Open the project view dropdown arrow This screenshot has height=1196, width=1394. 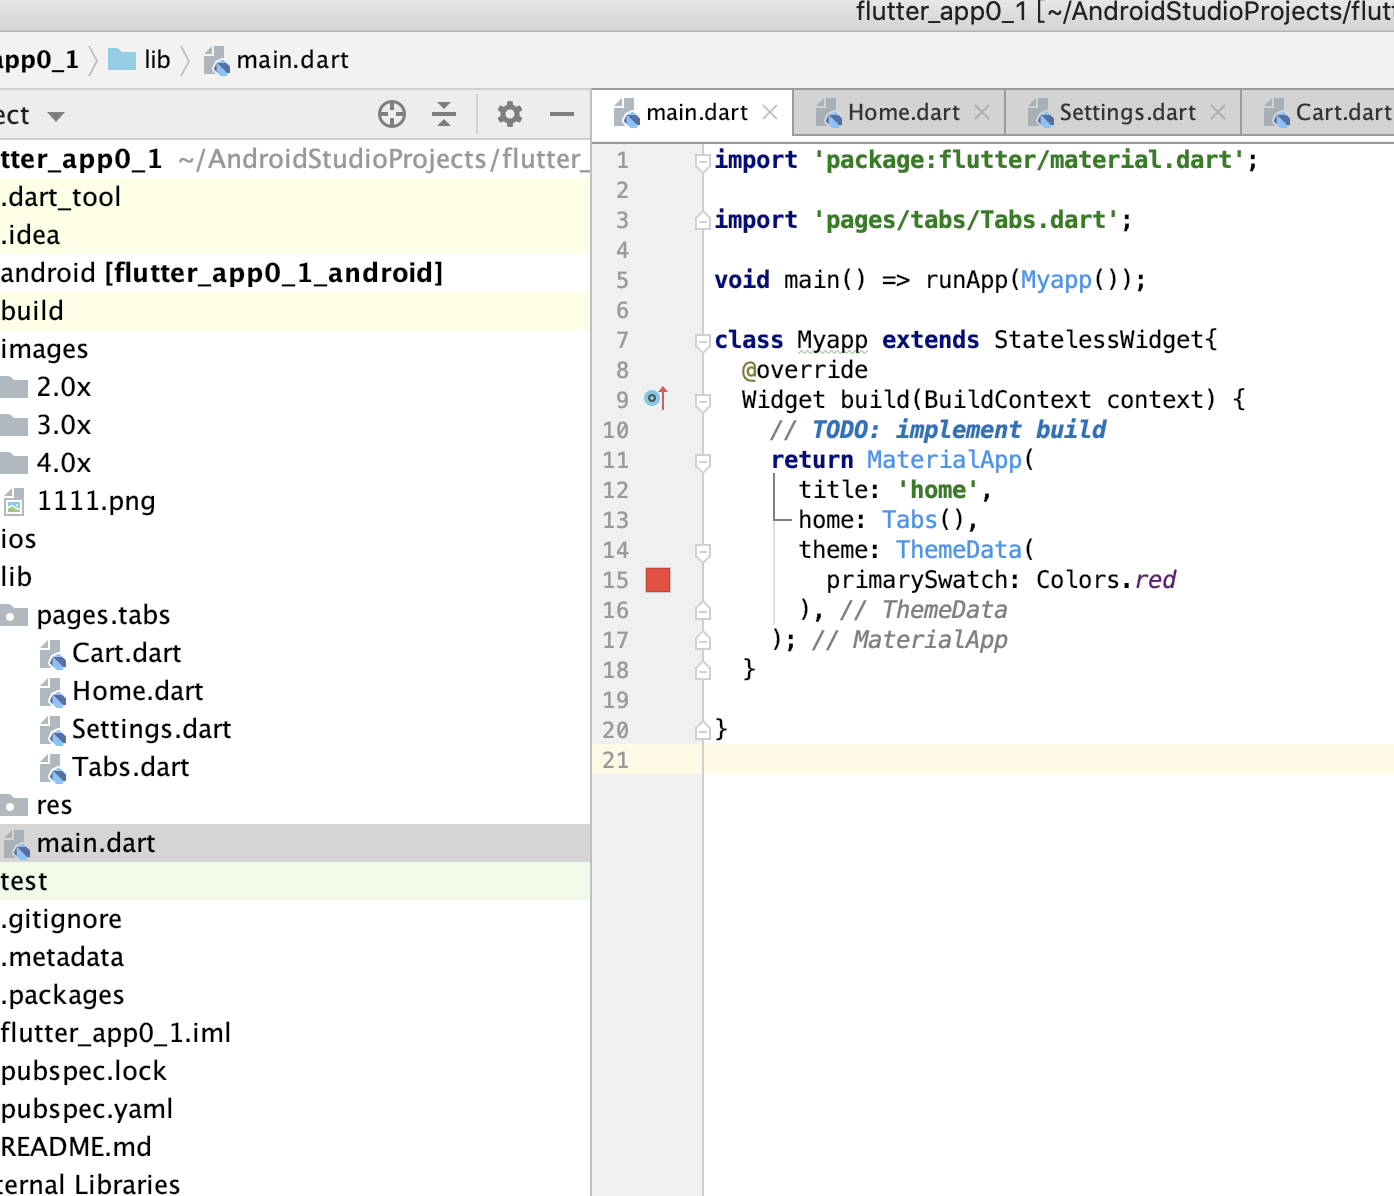pos(56,116)
